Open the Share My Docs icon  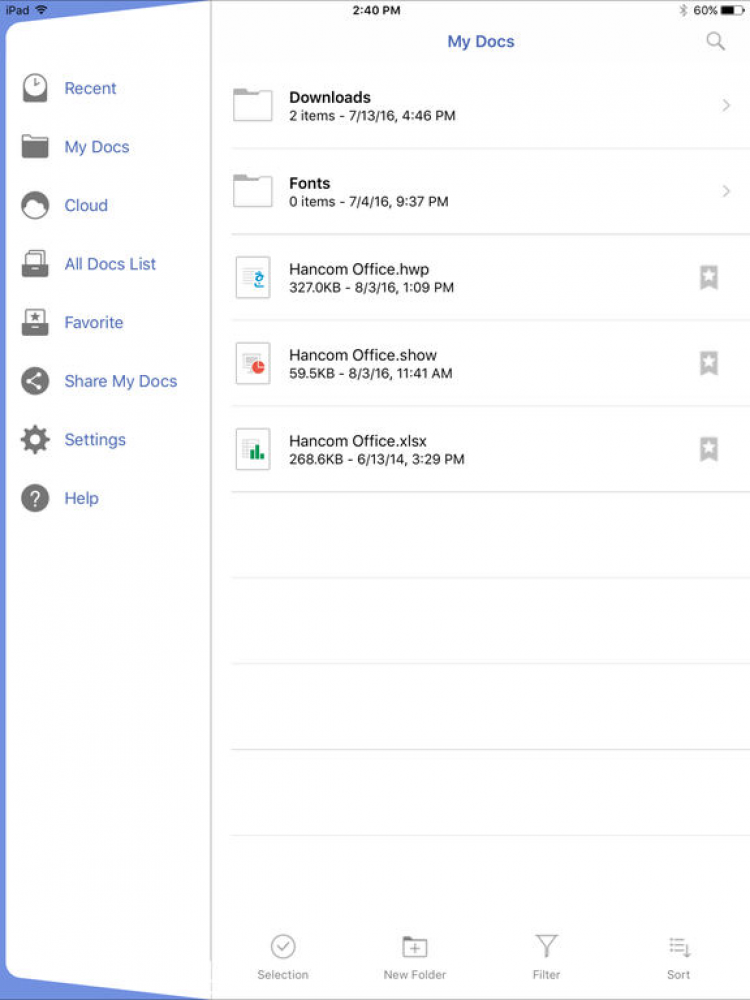coord(35,381)
